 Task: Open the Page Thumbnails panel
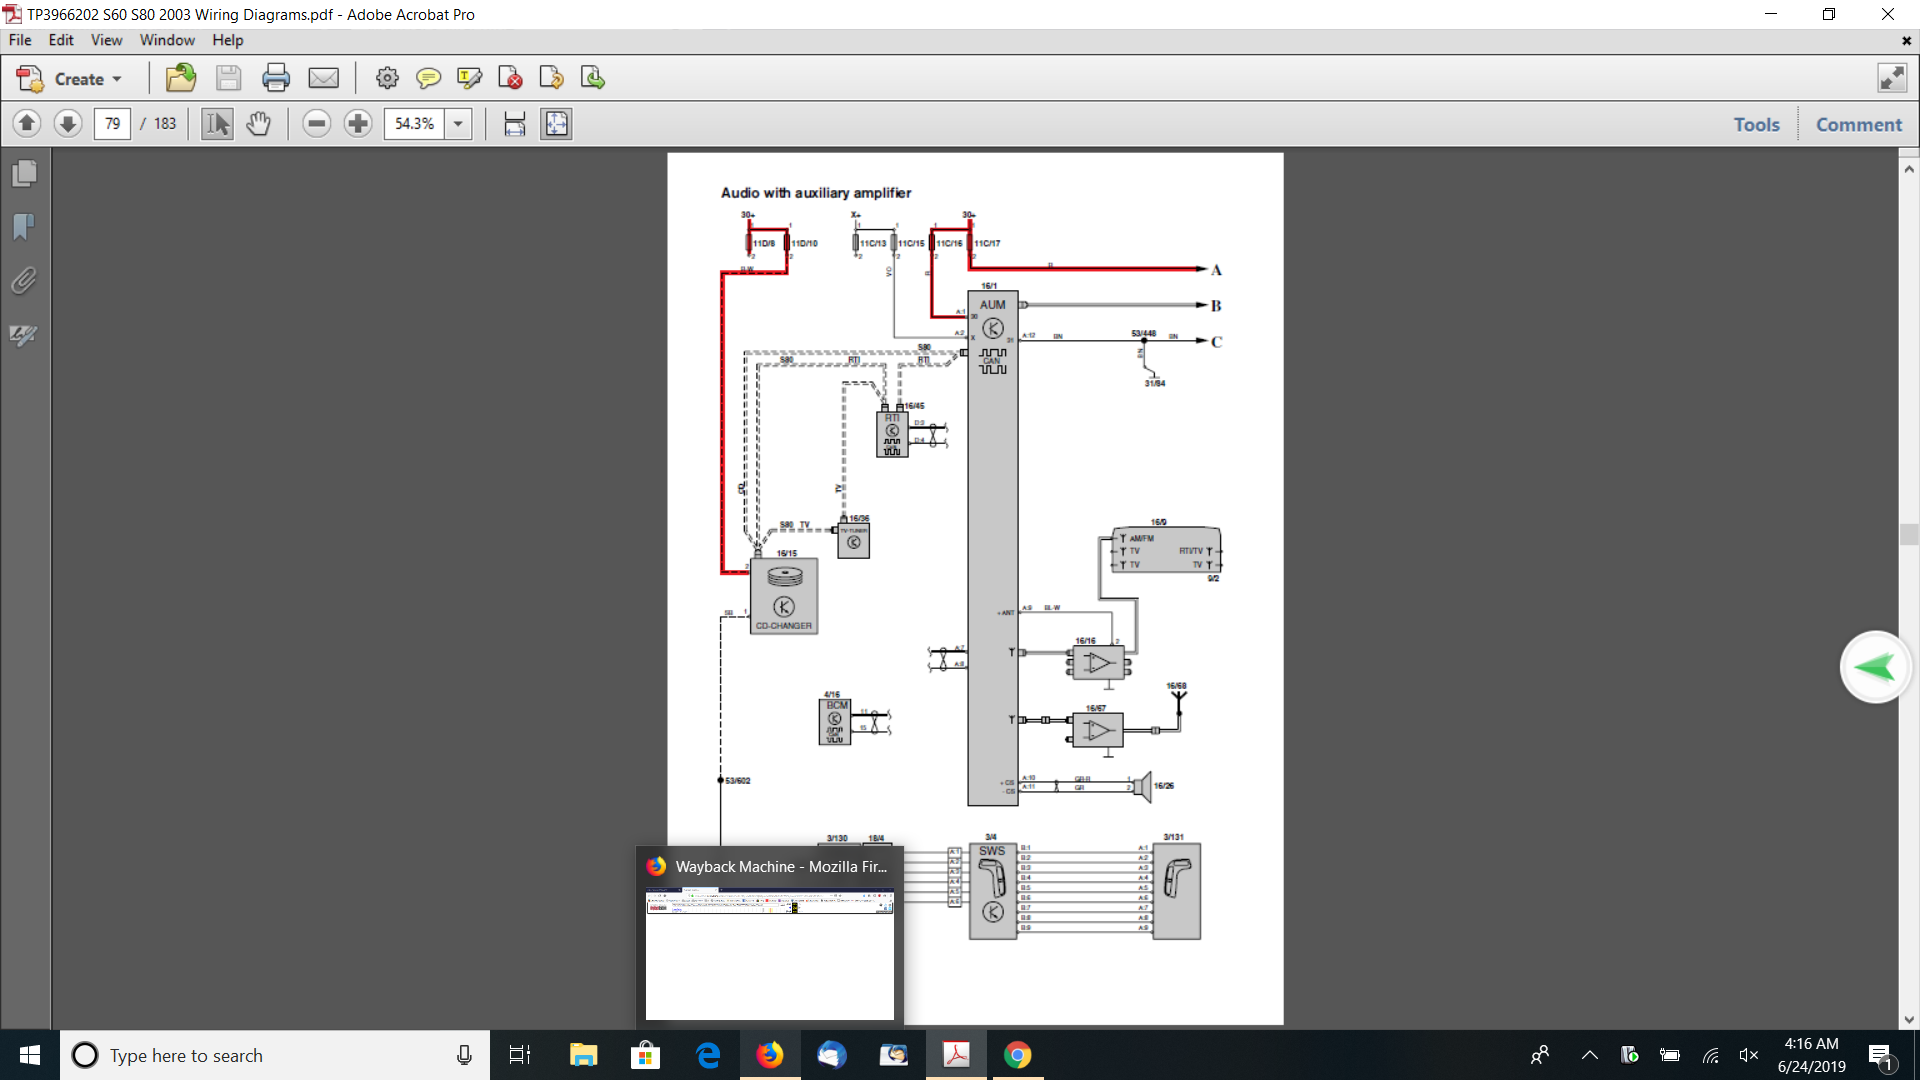[x=24, y=174]
